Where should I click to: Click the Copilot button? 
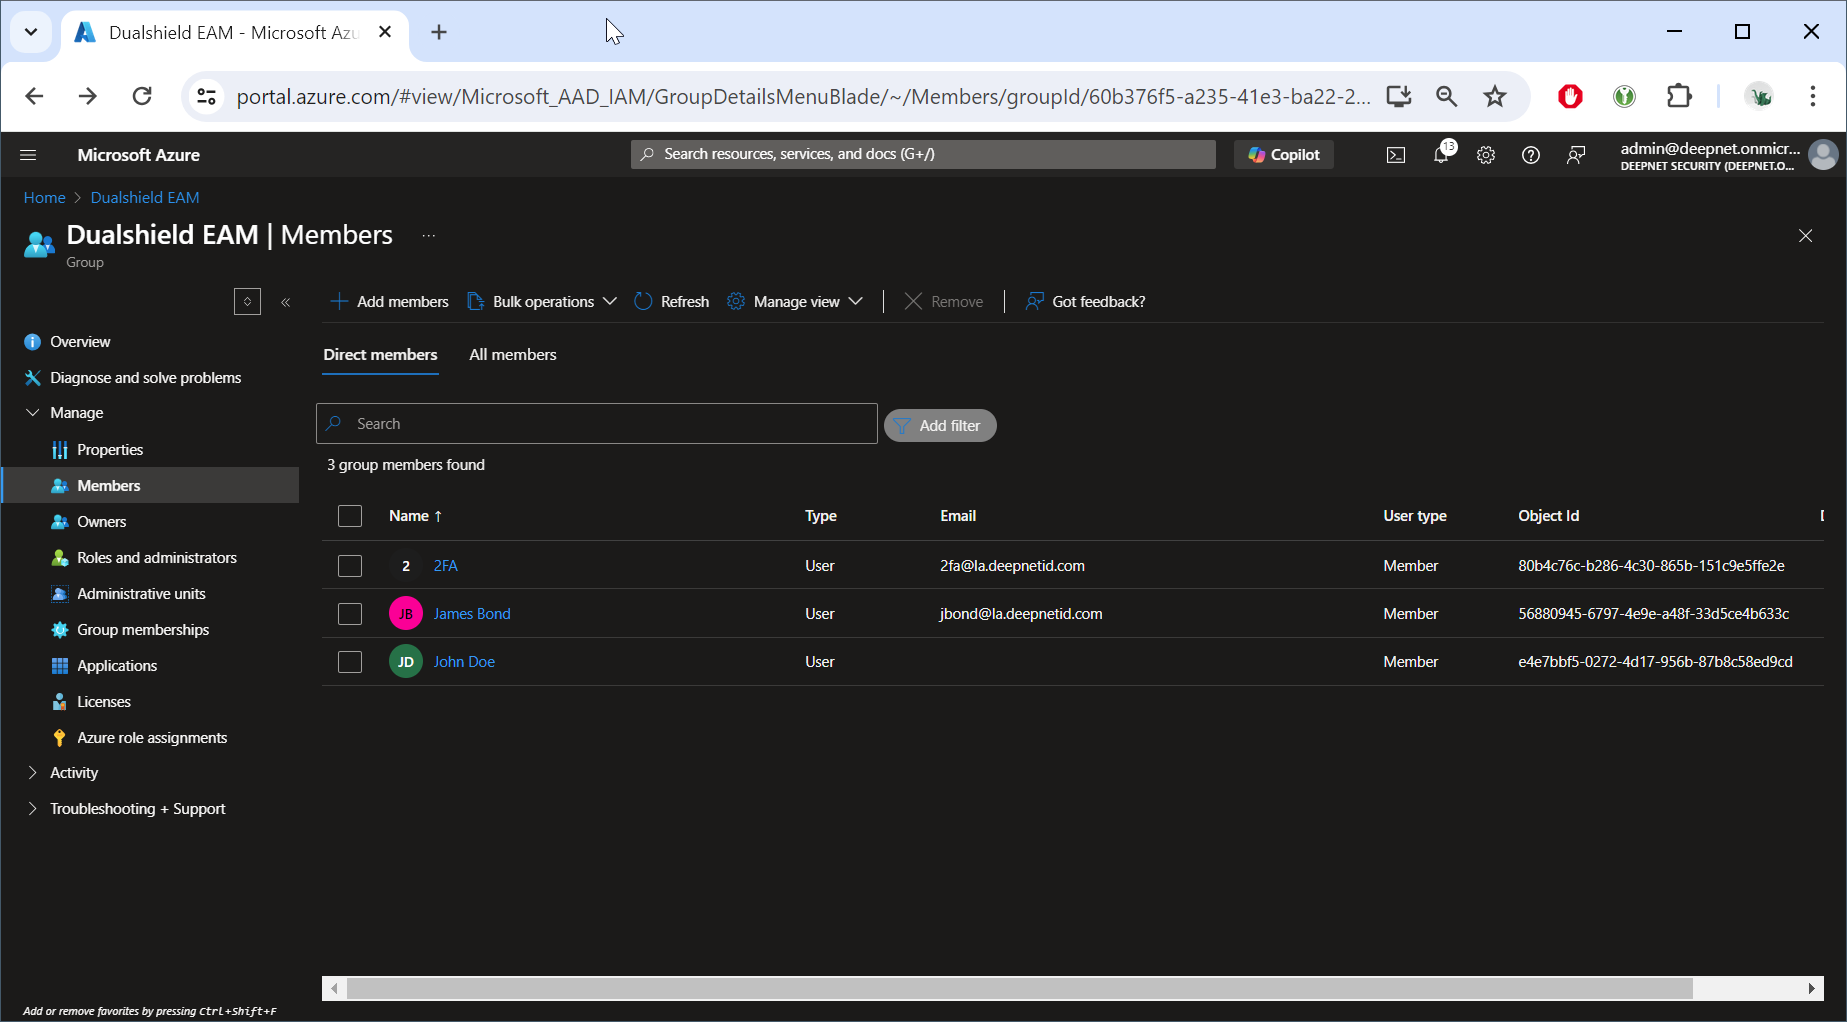coord(1284,155)
